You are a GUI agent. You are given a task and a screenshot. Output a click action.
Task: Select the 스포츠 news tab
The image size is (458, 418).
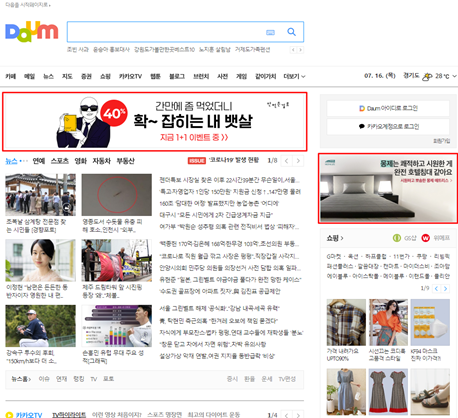pos(60,161)
